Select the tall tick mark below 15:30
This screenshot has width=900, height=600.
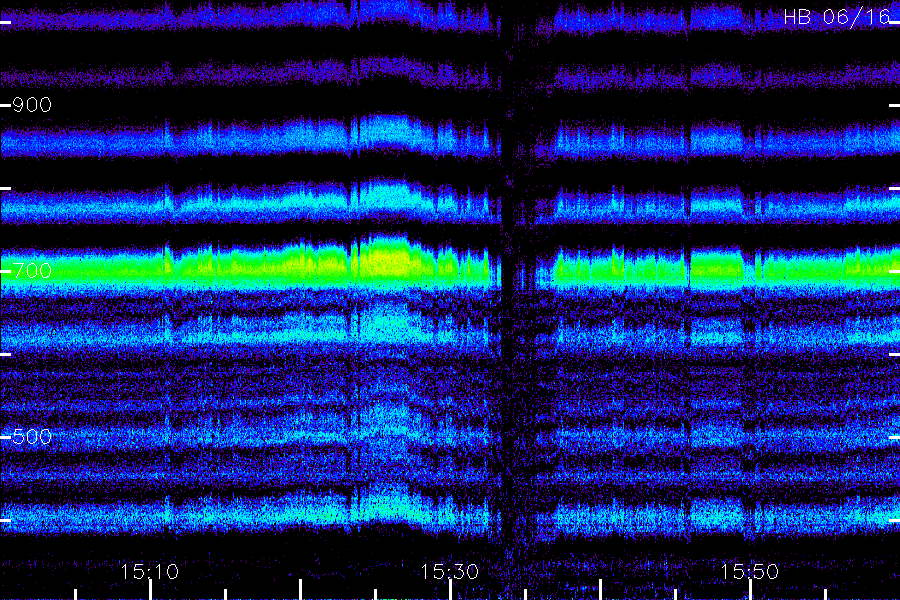tap(451, 590)
